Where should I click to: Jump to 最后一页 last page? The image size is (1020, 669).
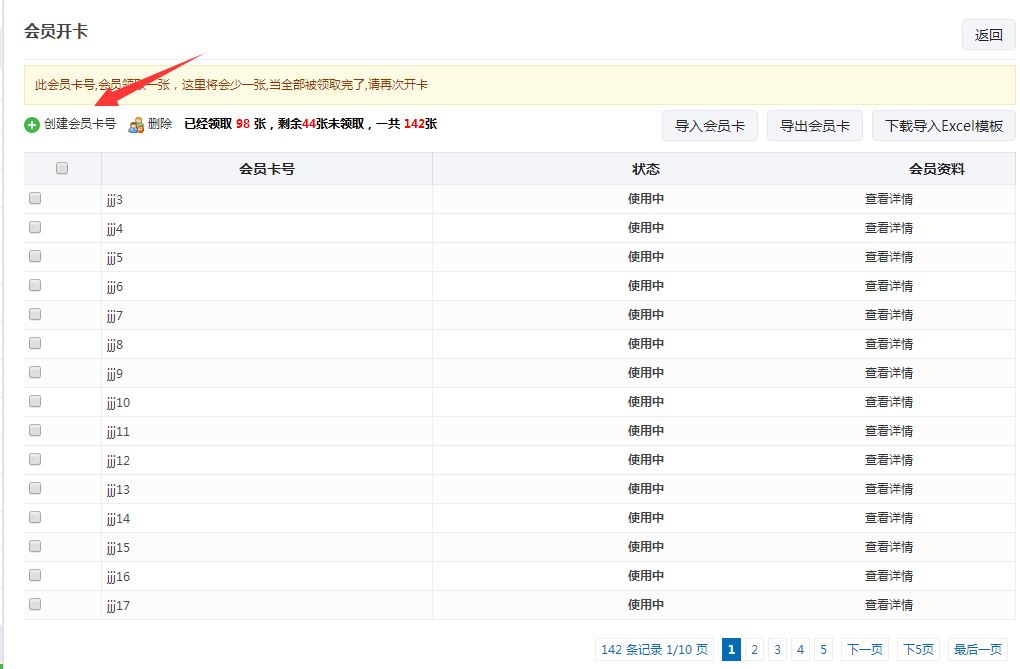(977, 649)
